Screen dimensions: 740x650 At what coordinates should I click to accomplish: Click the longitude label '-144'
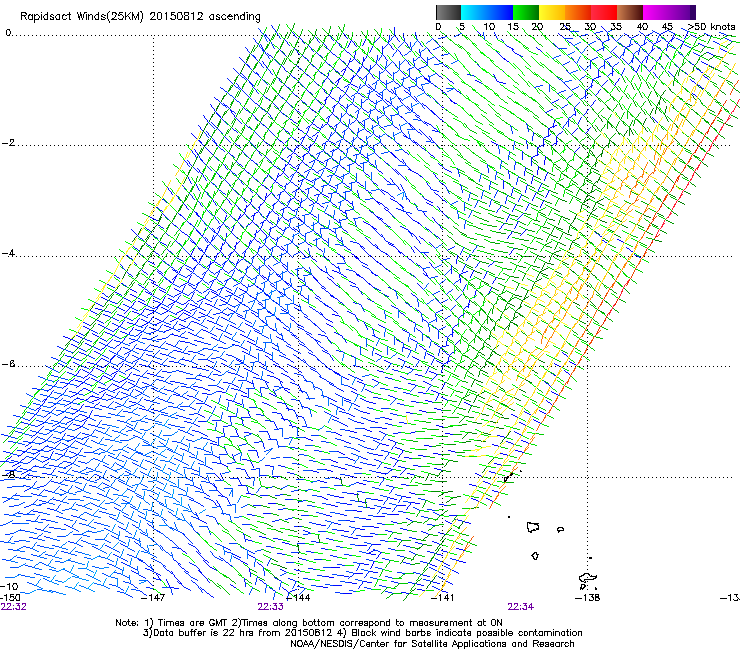coord(298,598)
